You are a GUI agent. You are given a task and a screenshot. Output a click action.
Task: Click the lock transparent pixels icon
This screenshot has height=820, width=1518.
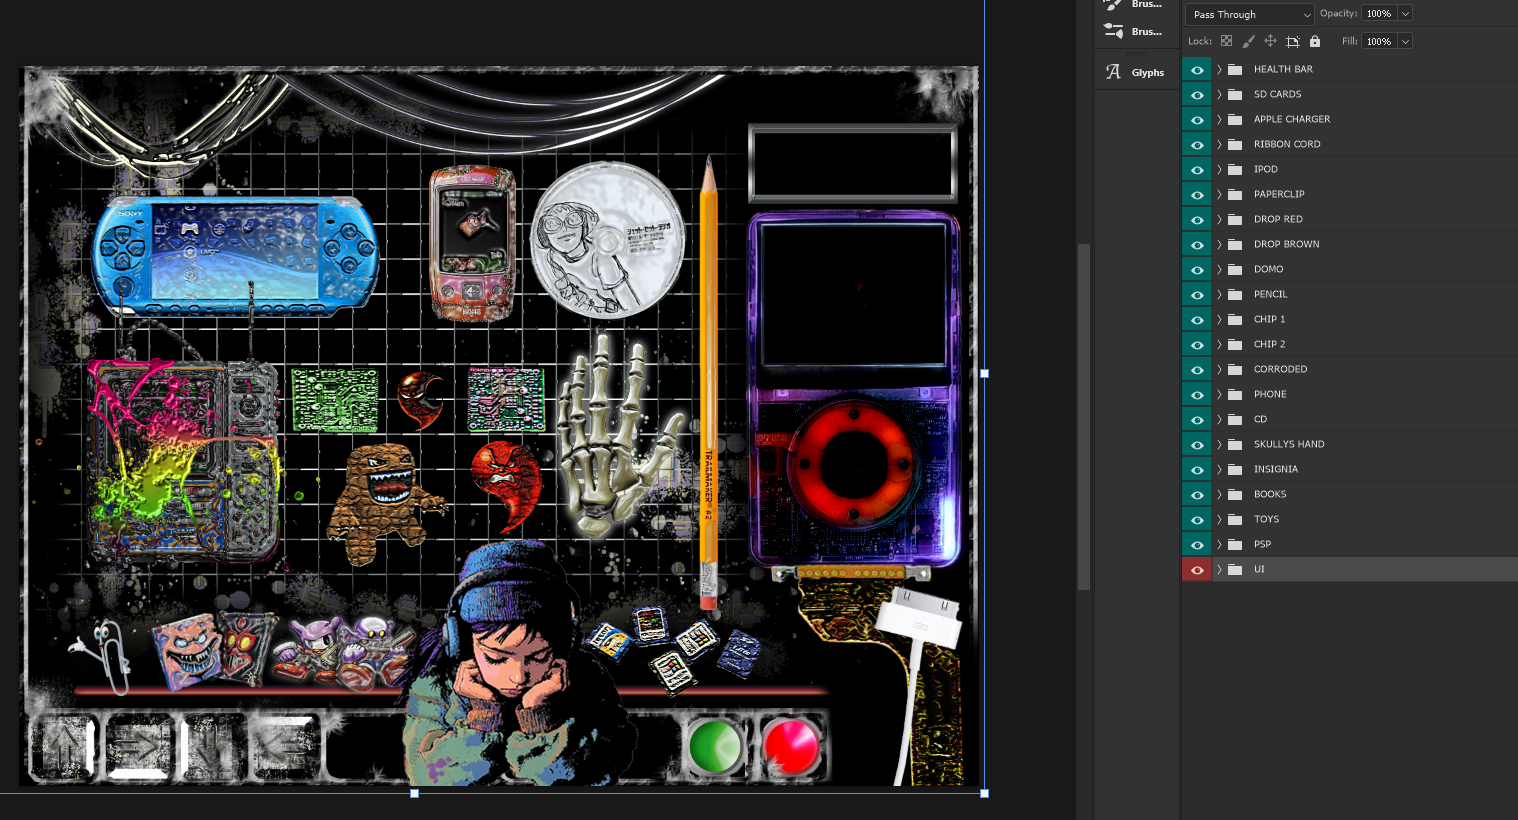coord(1226,41)
